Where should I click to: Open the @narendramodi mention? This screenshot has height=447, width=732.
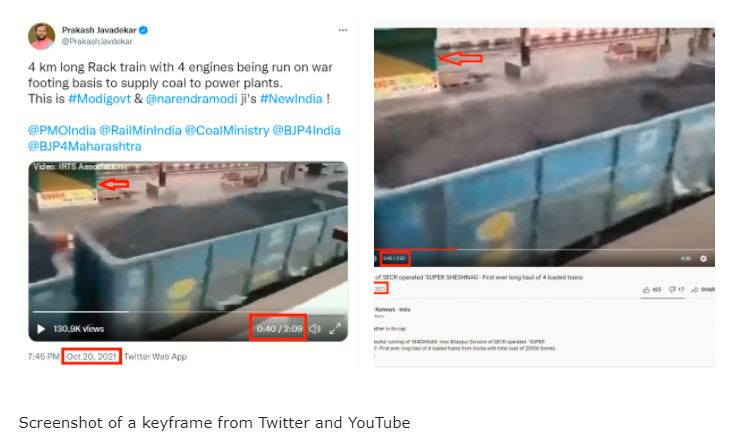pos(191,99)
